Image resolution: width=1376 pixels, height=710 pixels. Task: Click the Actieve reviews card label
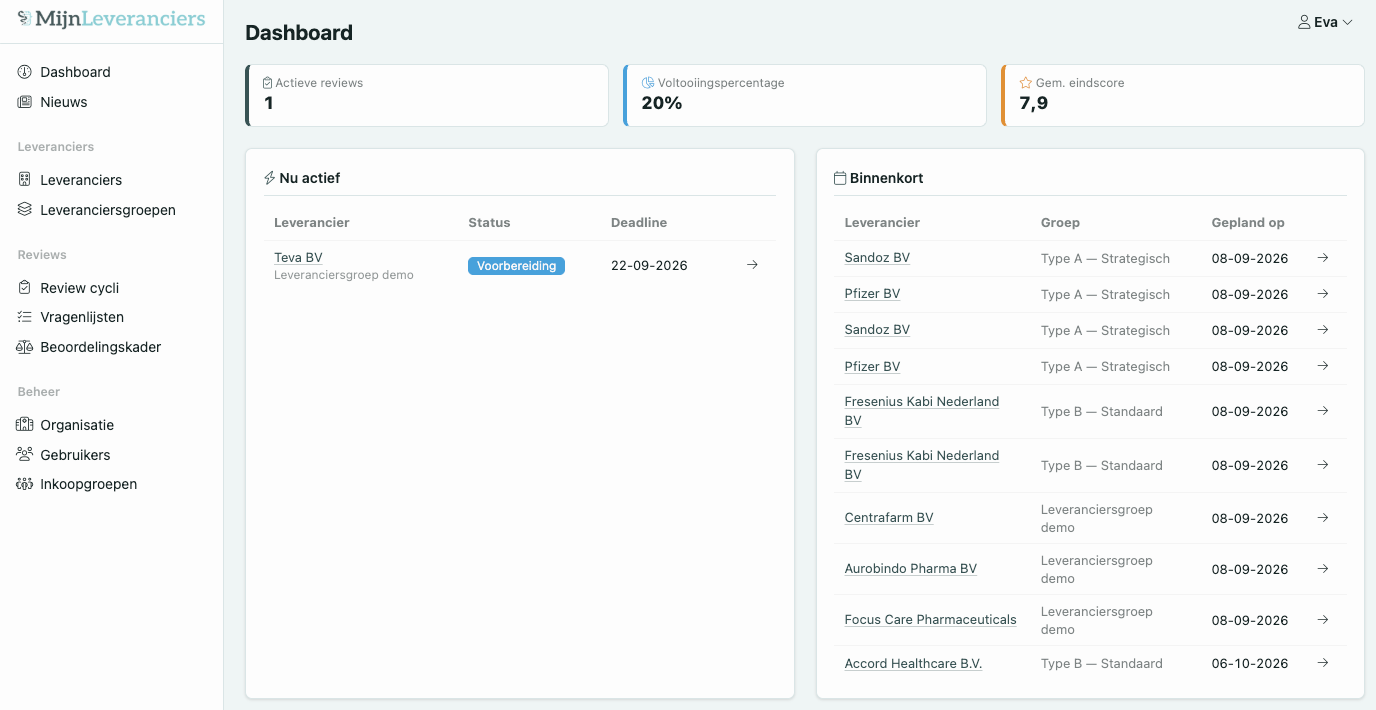click(319, 83)
